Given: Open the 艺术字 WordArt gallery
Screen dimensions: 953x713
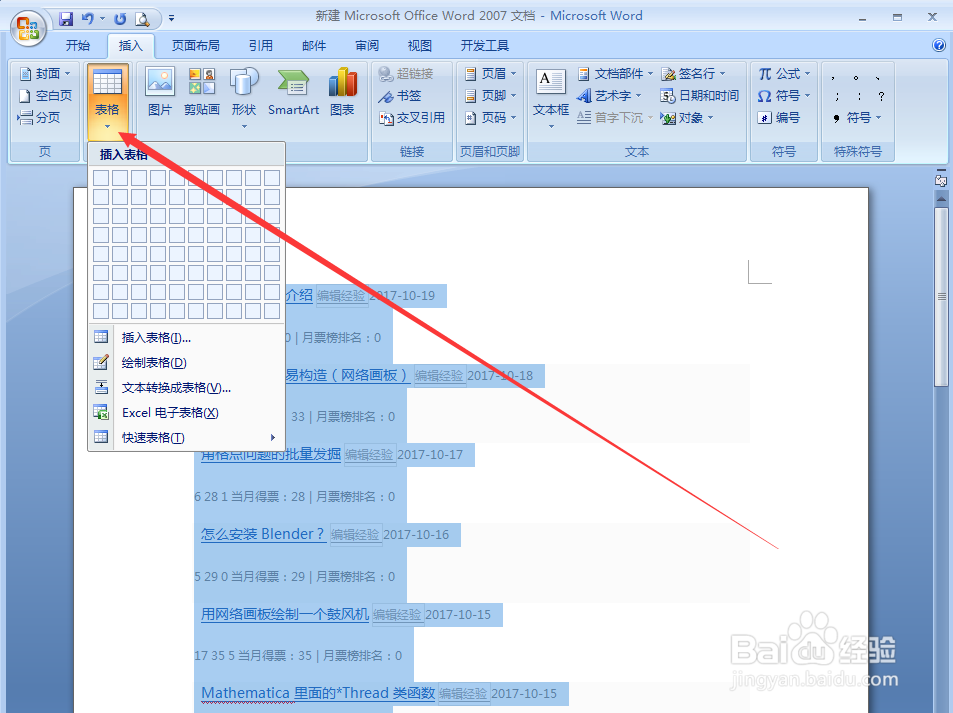Looking at the screenshot, I should (x=609, y=95).
